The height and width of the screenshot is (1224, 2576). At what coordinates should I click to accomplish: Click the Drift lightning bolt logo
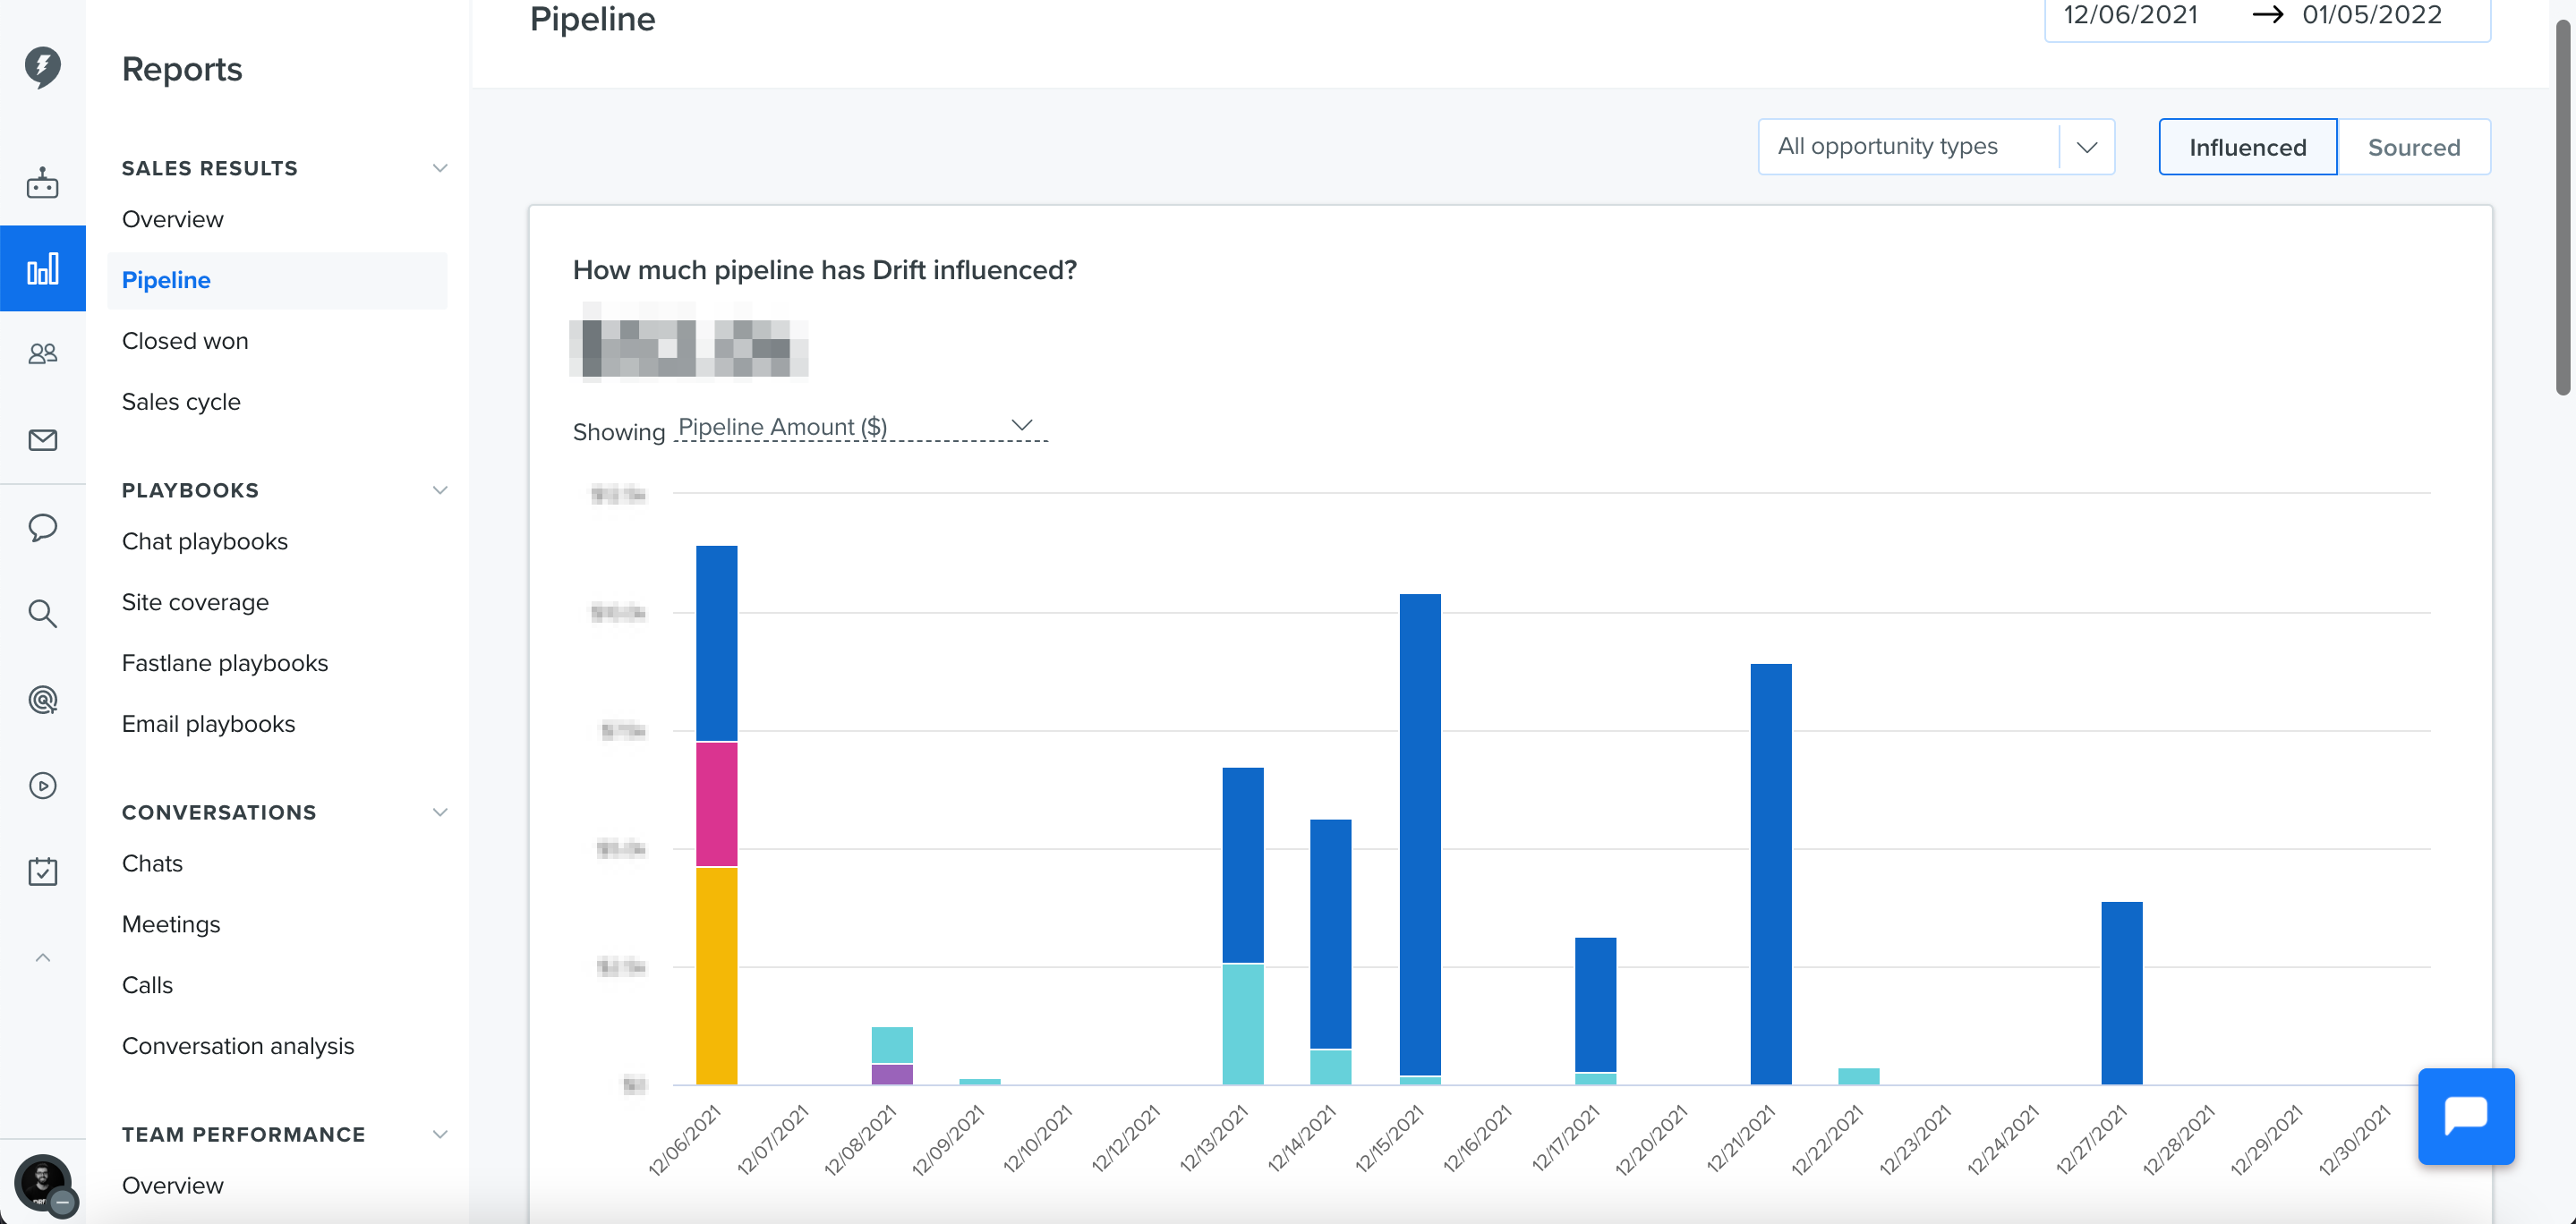pyautogui.click(x=43, y=67)
